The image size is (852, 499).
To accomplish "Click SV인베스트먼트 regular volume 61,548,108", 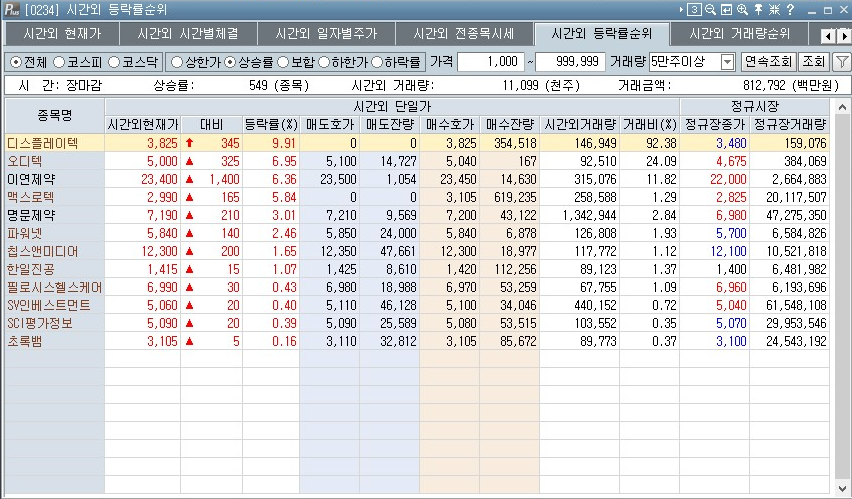I will pyautogui.click(x=796, y=305).
